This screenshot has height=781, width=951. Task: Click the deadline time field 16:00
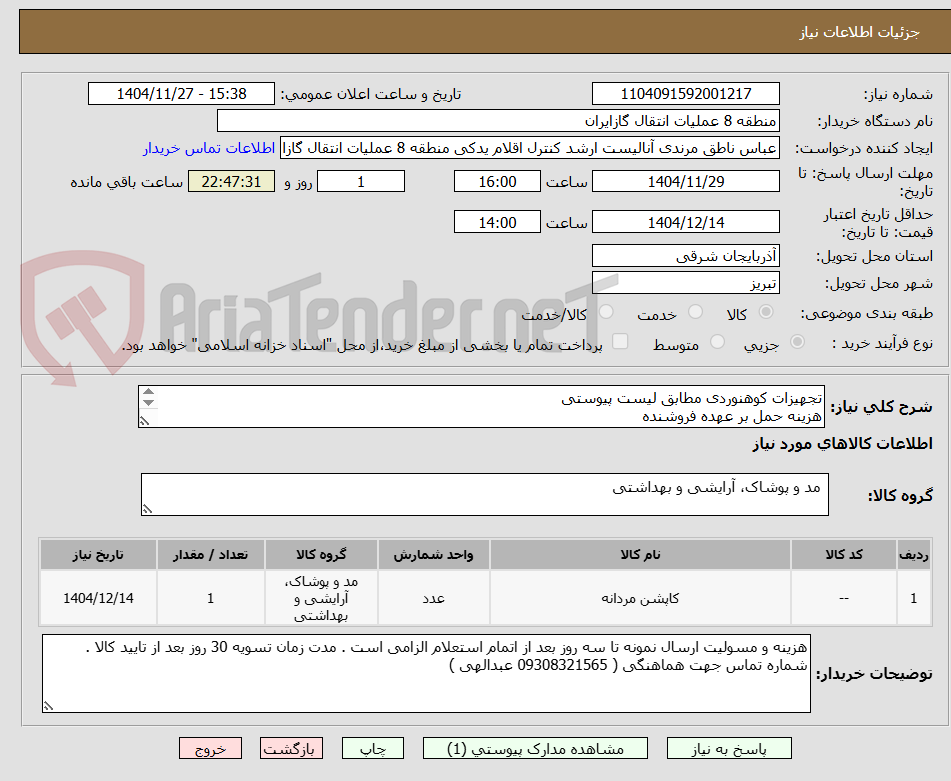click(497, 181)
